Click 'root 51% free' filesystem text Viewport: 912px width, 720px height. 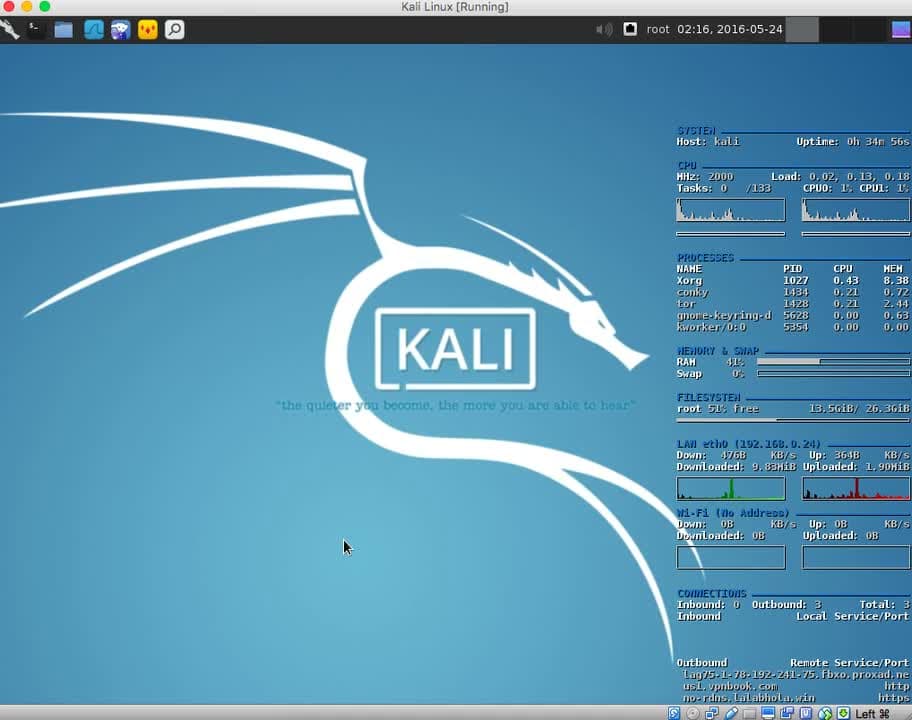[718, 408]
